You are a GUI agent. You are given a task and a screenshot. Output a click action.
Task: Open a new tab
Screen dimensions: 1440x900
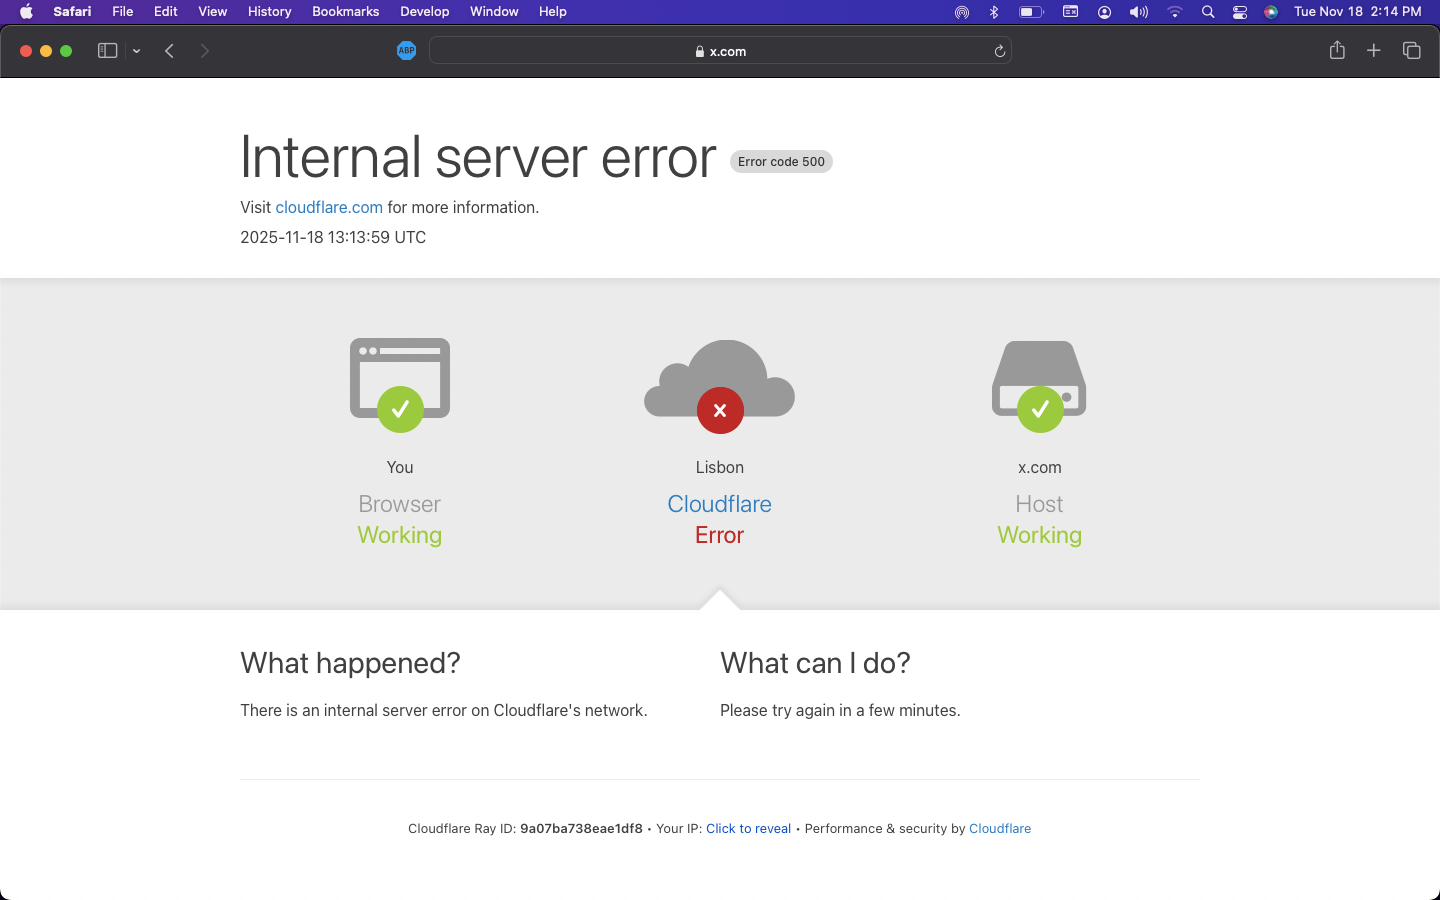pyautogui.click(x=1374, y=50)
